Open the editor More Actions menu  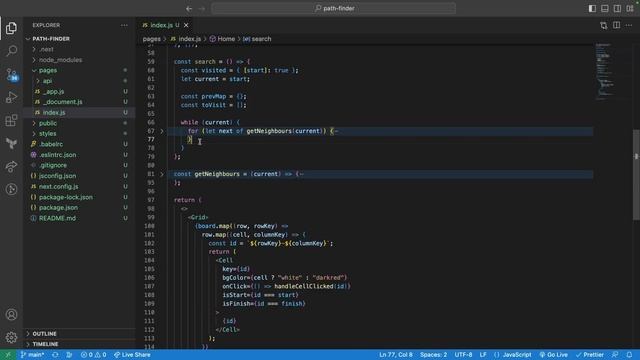(x=629, y=25)
